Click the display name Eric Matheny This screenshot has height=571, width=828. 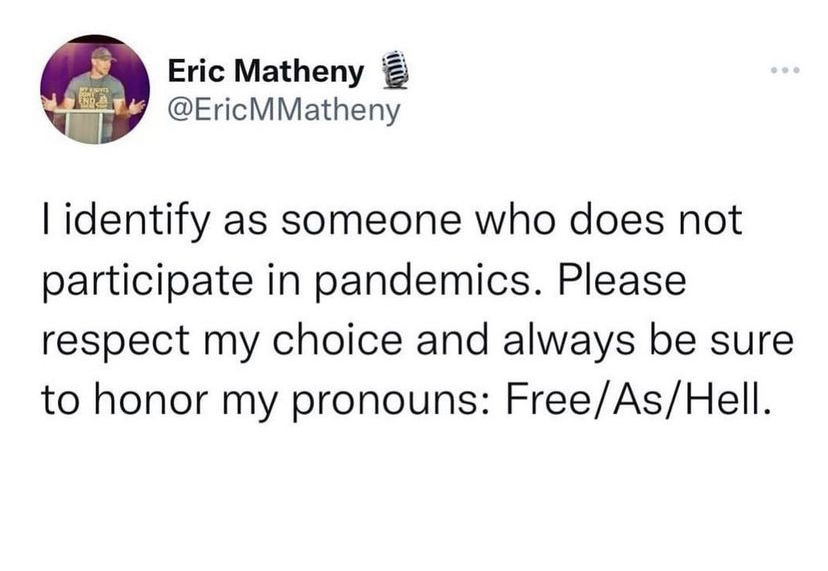tap(264, 72)
